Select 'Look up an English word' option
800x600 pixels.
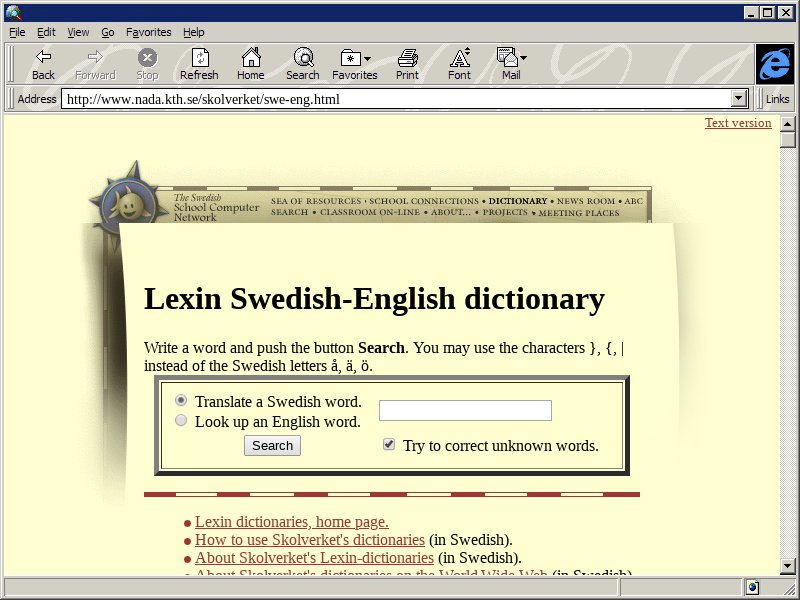(x=181, y=421)
